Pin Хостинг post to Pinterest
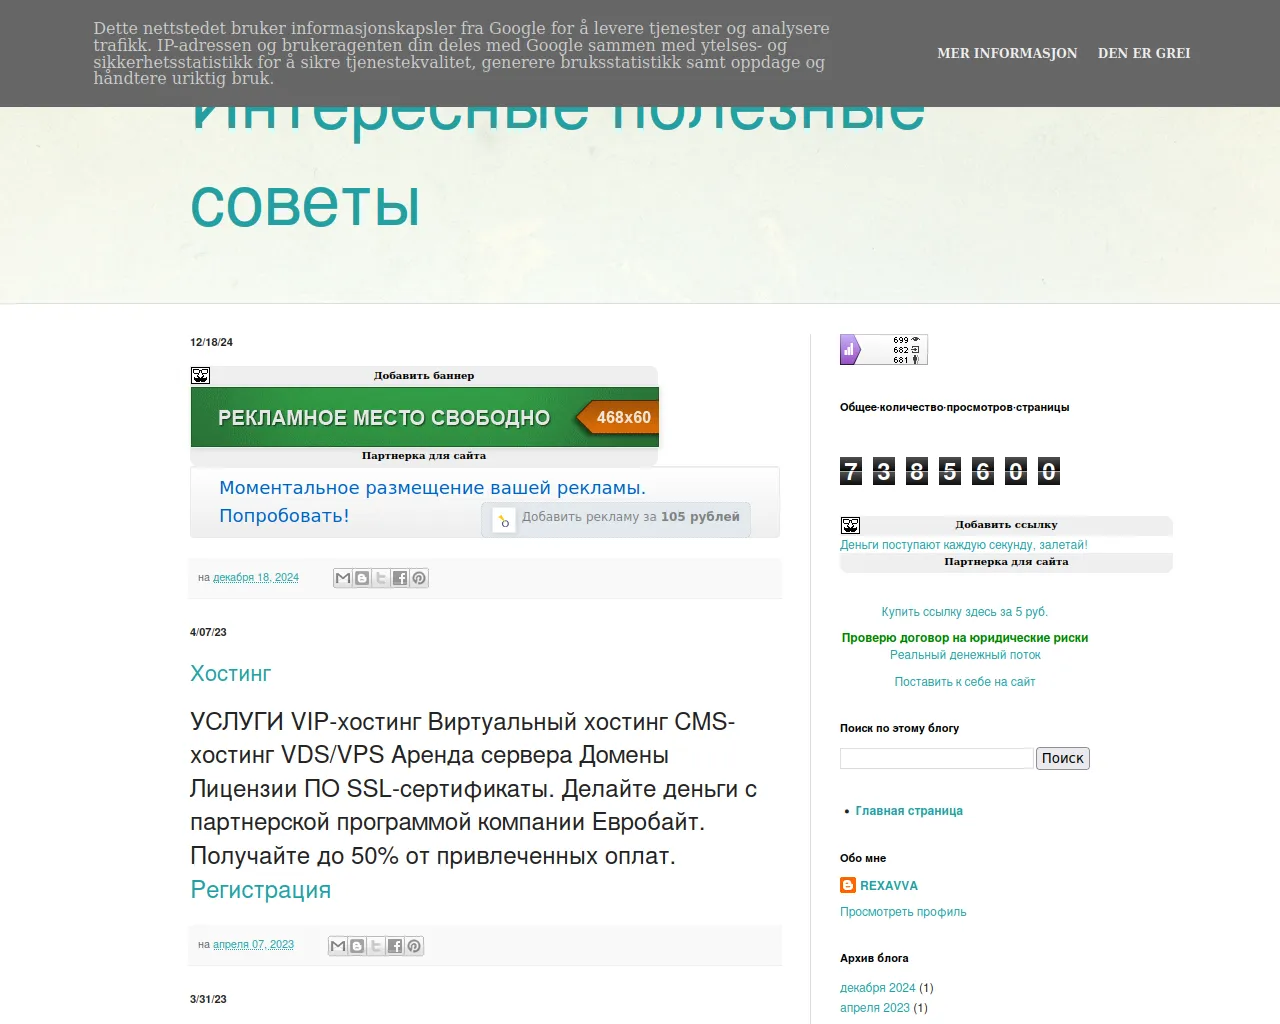 point(414,946)
